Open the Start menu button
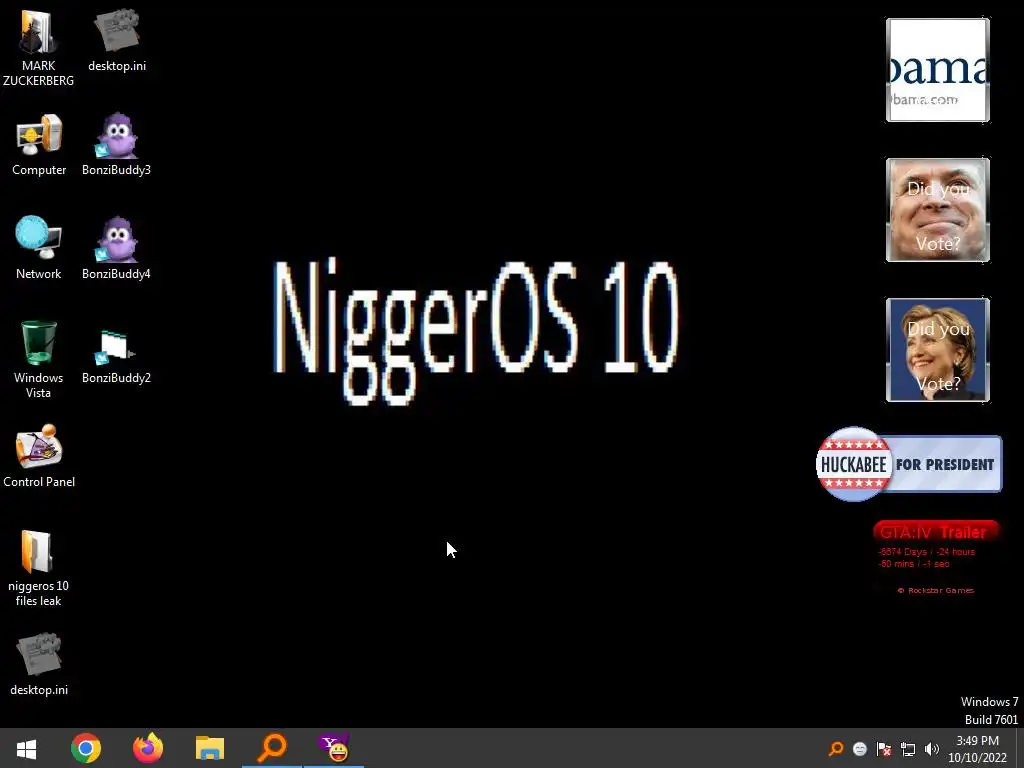1024x768 pixels. 26,748
